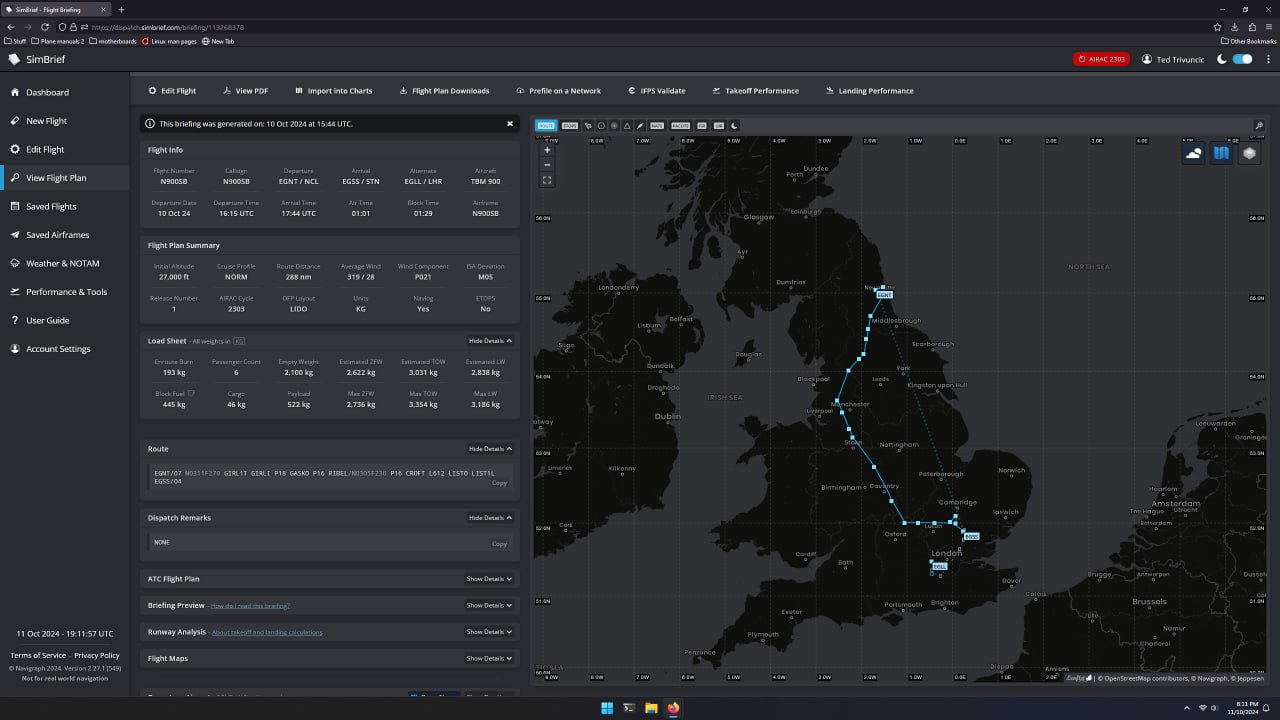This screenshot has height=720, width=1280.
Task: Open User Guide in the sidebar
Action: 65,320
